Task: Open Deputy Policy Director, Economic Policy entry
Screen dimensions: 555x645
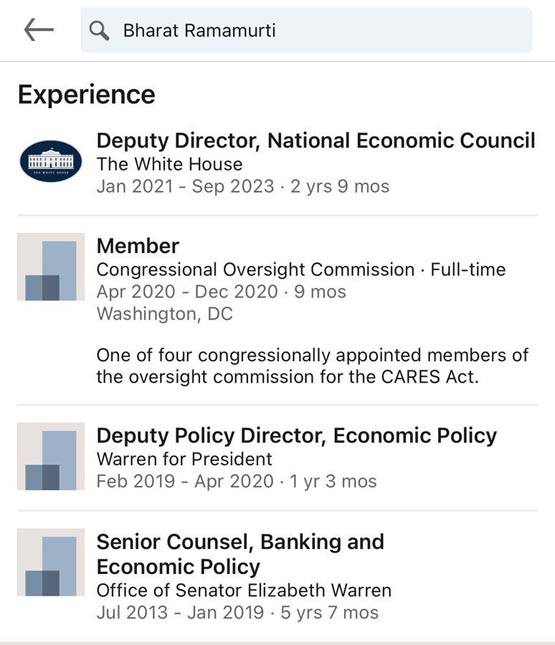Action: tap(297, 435)
